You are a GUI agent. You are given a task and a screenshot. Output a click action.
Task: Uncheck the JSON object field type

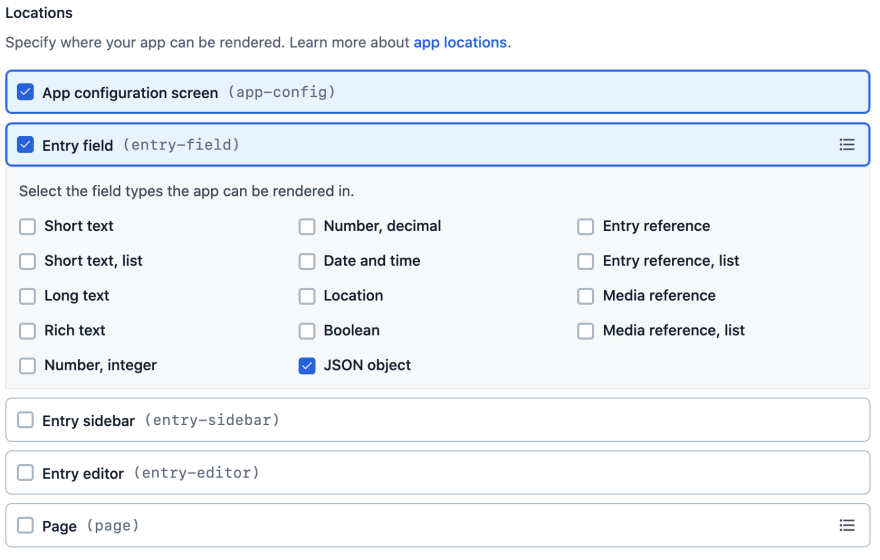(x=307, y=366)
